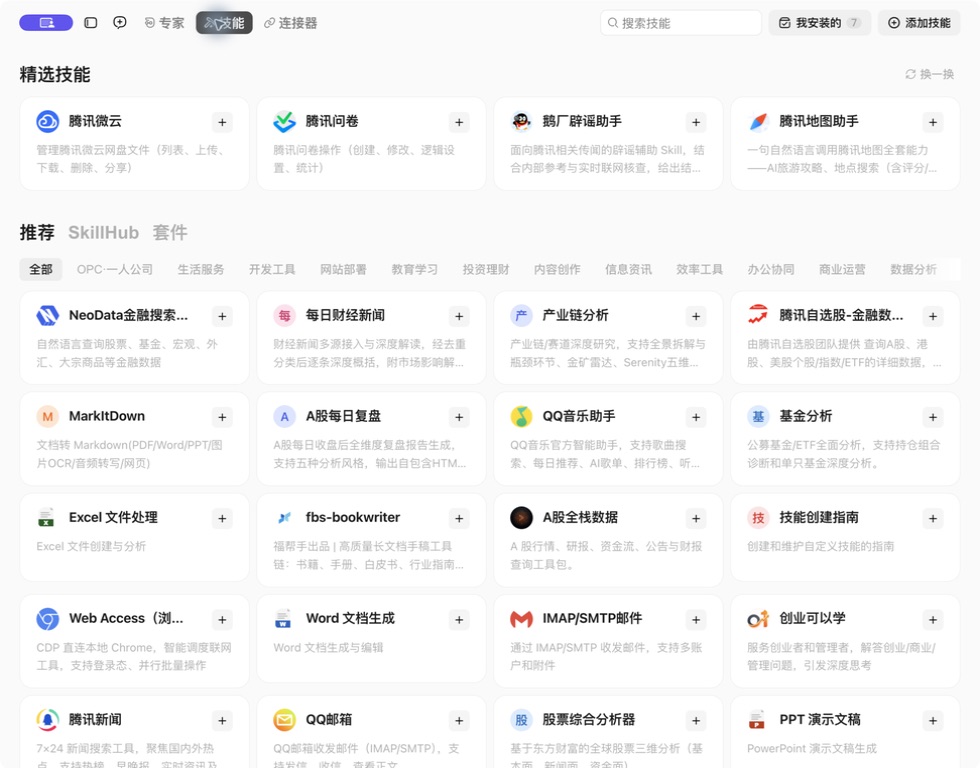Add the fbs-bookwriter skill

[x=459, y=519]
